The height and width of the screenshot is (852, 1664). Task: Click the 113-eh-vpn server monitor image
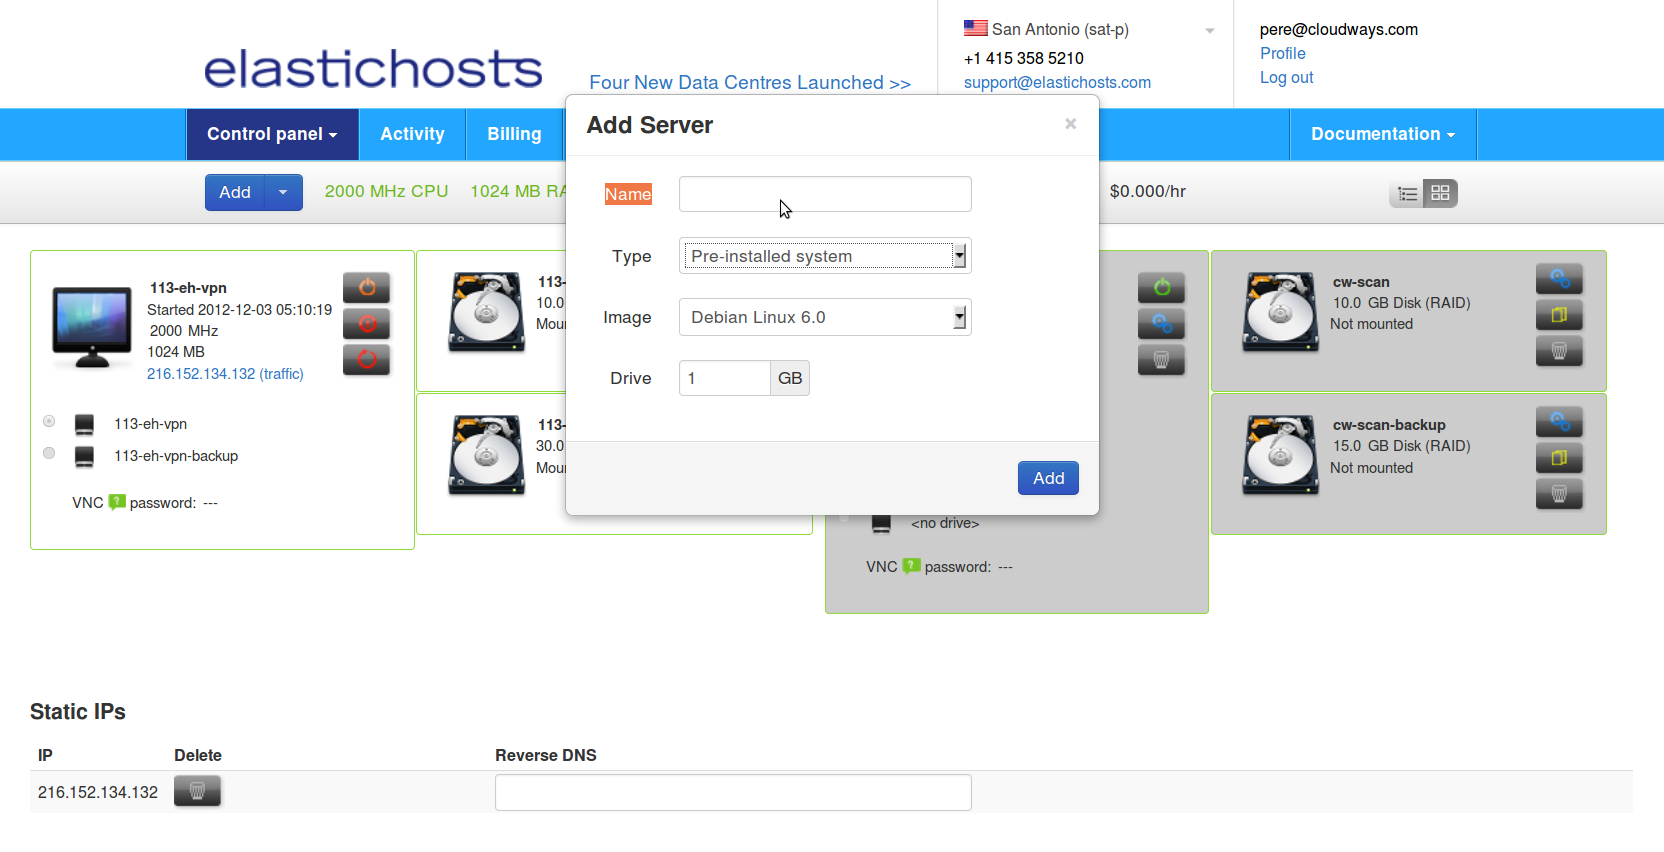click(x=92, y=327)
